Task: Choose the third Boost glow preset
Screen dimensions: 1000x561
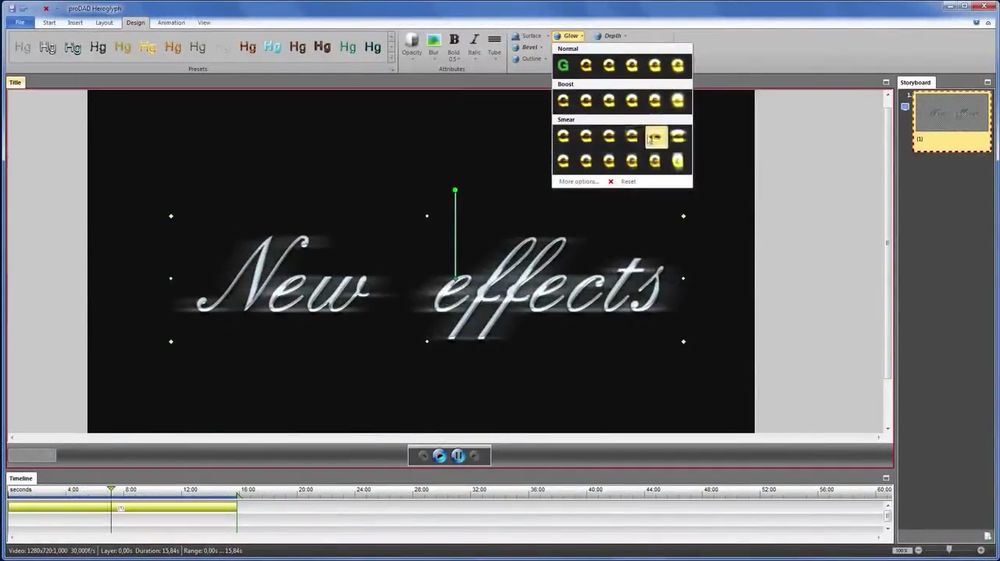Action: point(609,100)
